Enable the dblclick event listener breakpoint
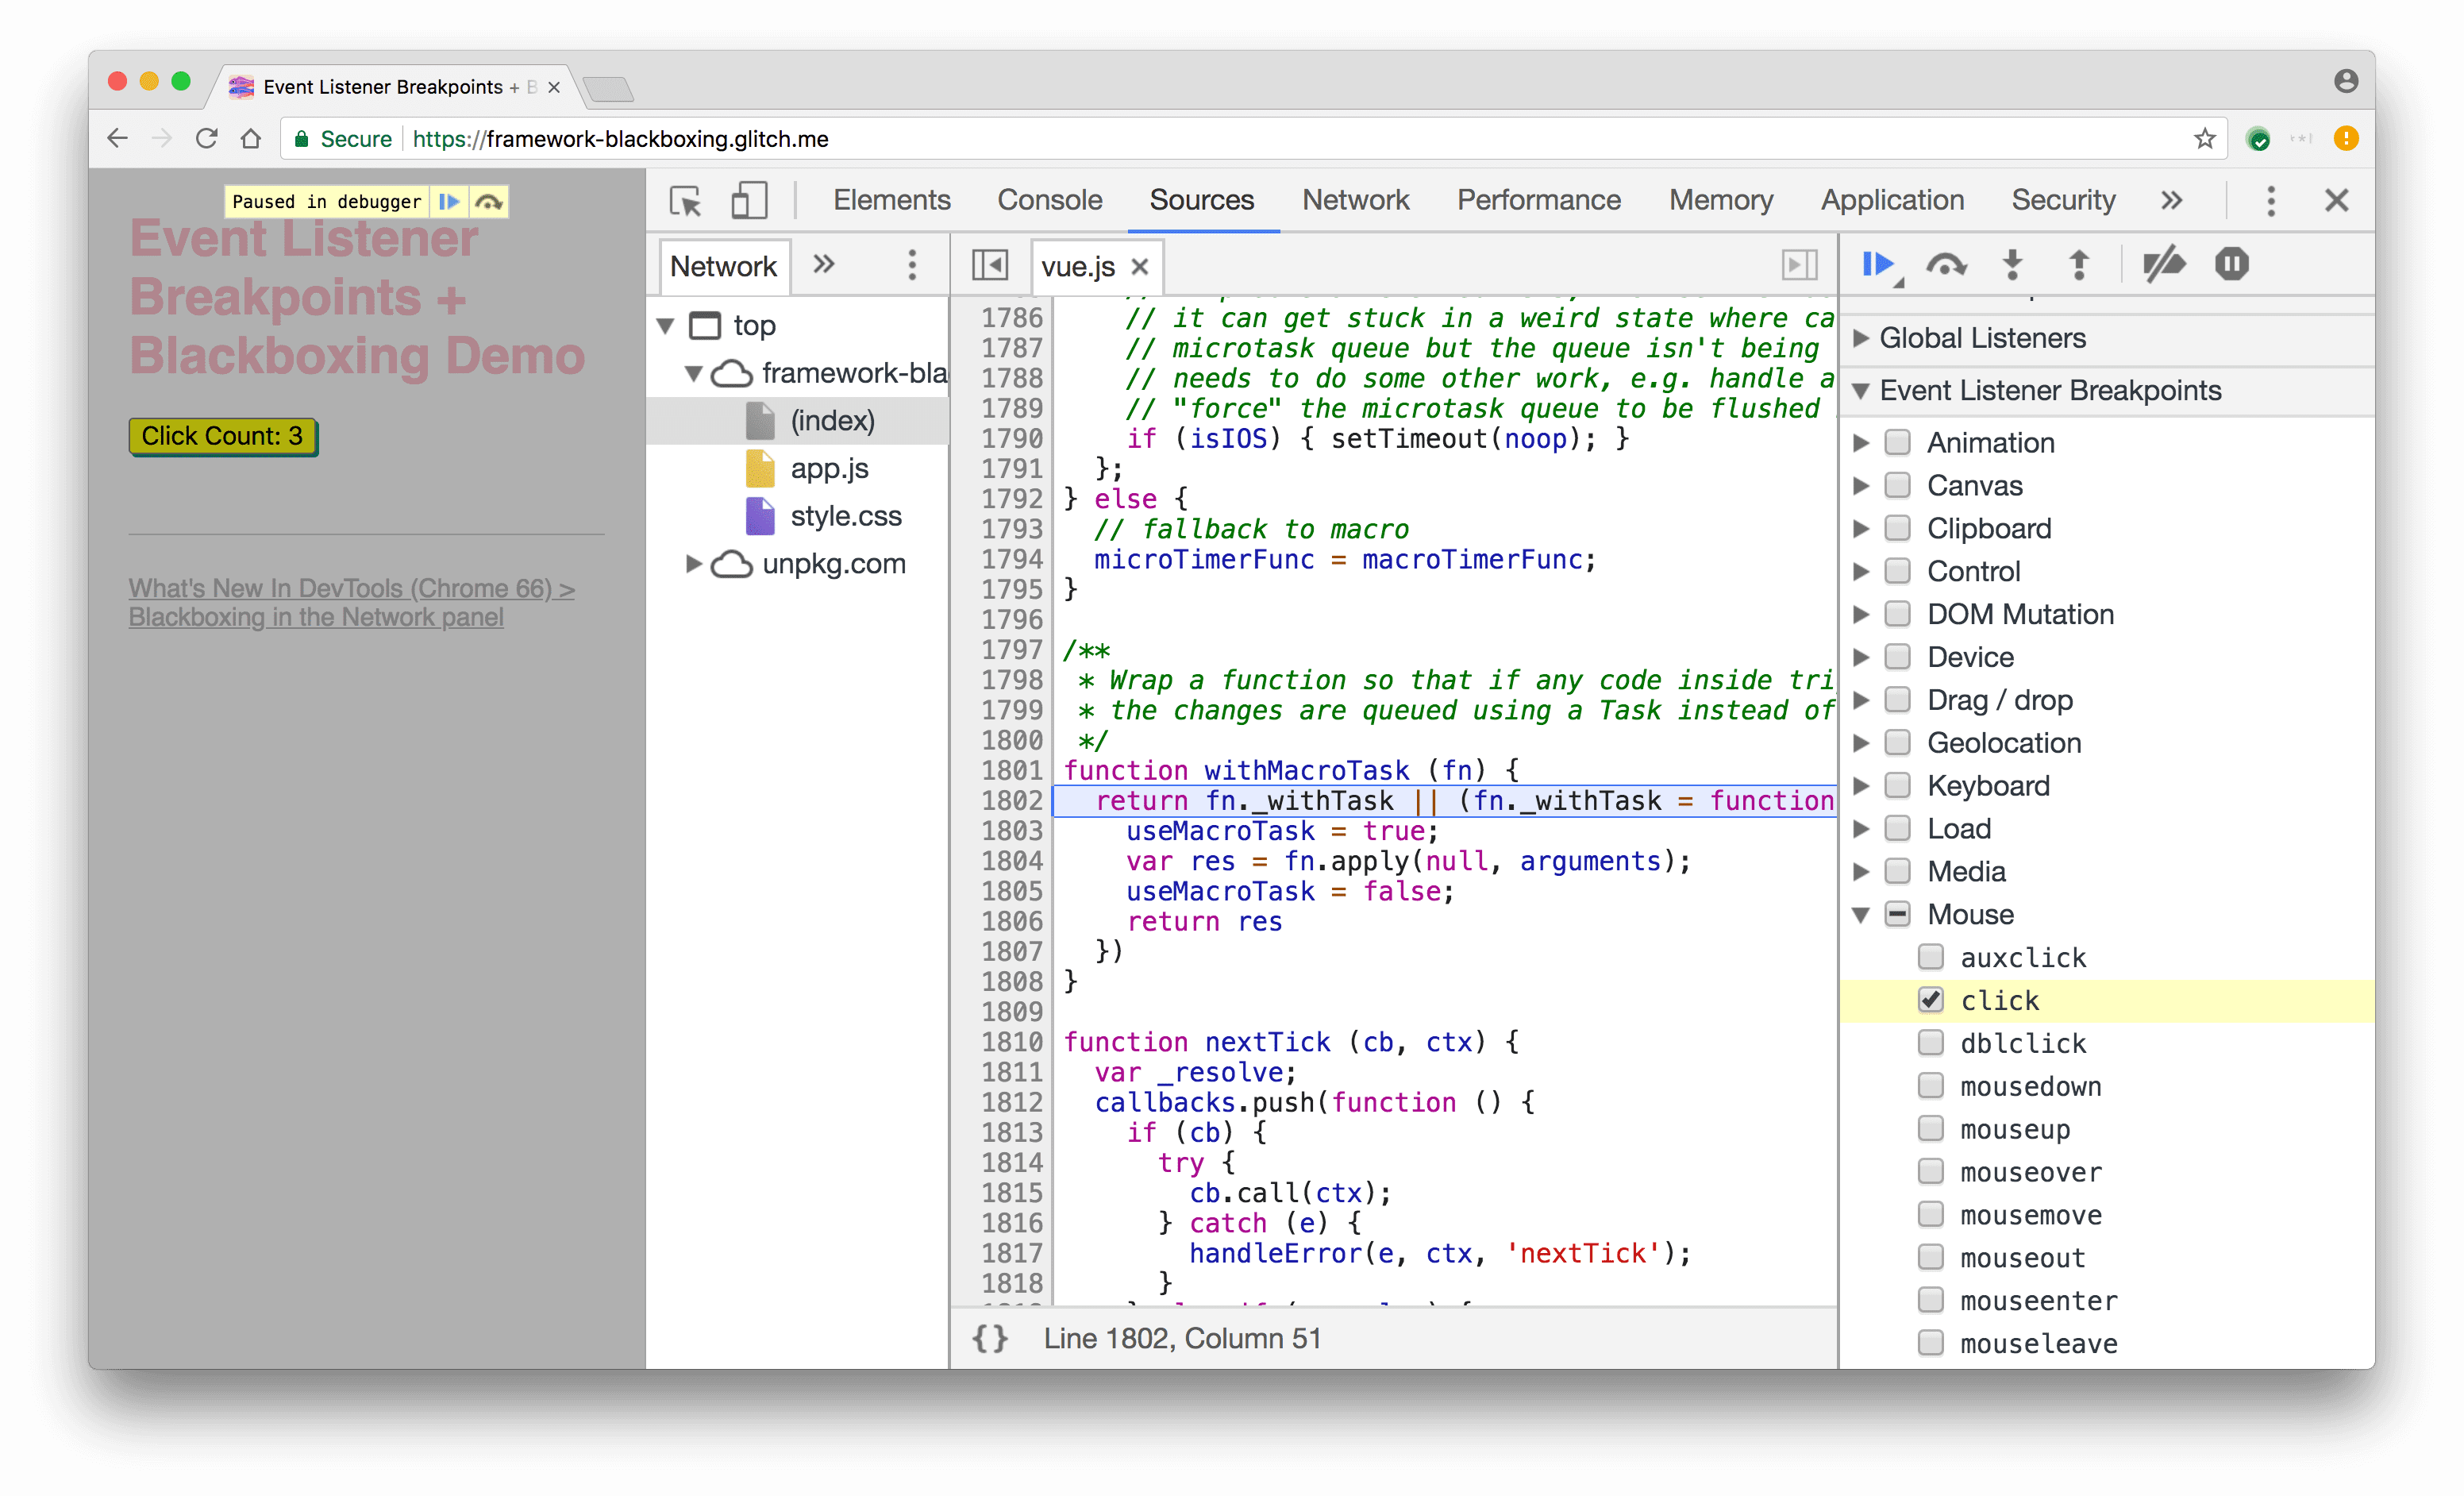The image size is (2464, 1496). tap(1929, 1042)
